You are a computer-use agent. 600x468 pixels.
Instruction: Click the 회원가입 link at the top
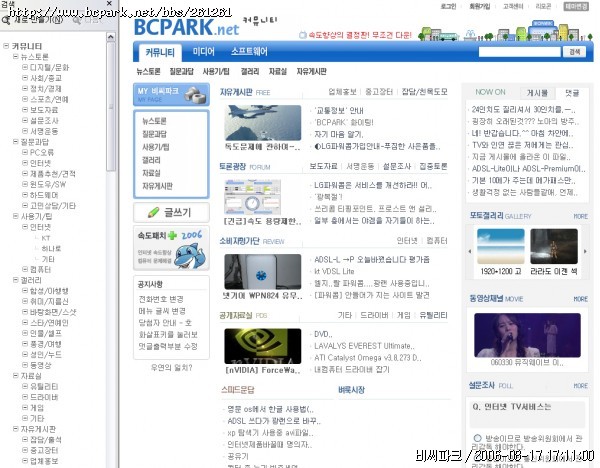480,6
